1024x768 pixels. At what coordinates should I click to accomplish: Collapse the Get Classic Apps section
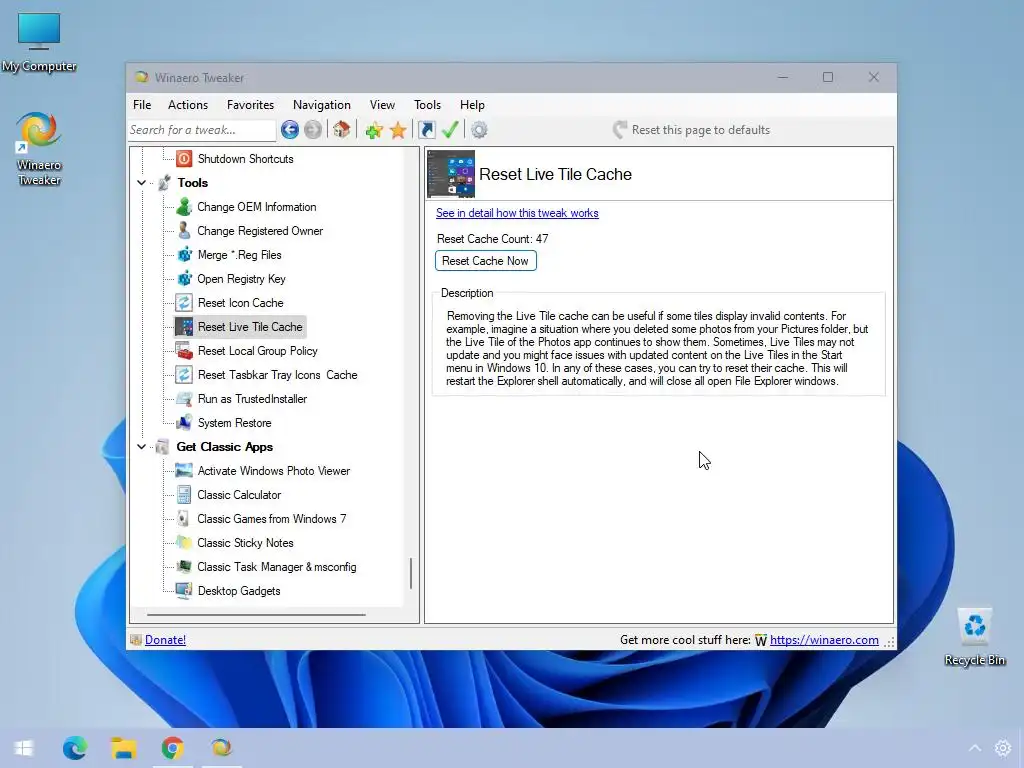pyautogui.click(x=142, y=447)
